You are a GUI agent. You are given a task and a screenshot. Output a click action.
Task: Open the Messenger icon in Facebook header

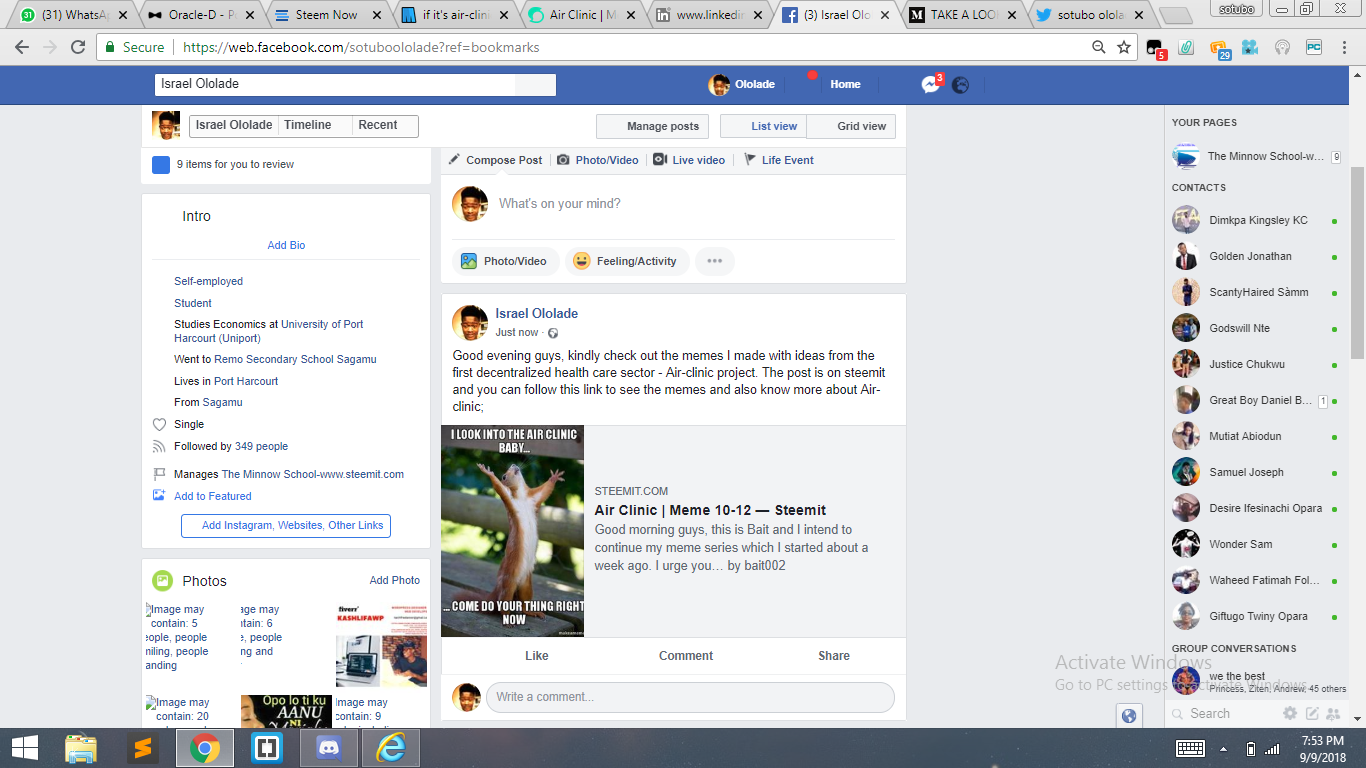tap(930, 85)
